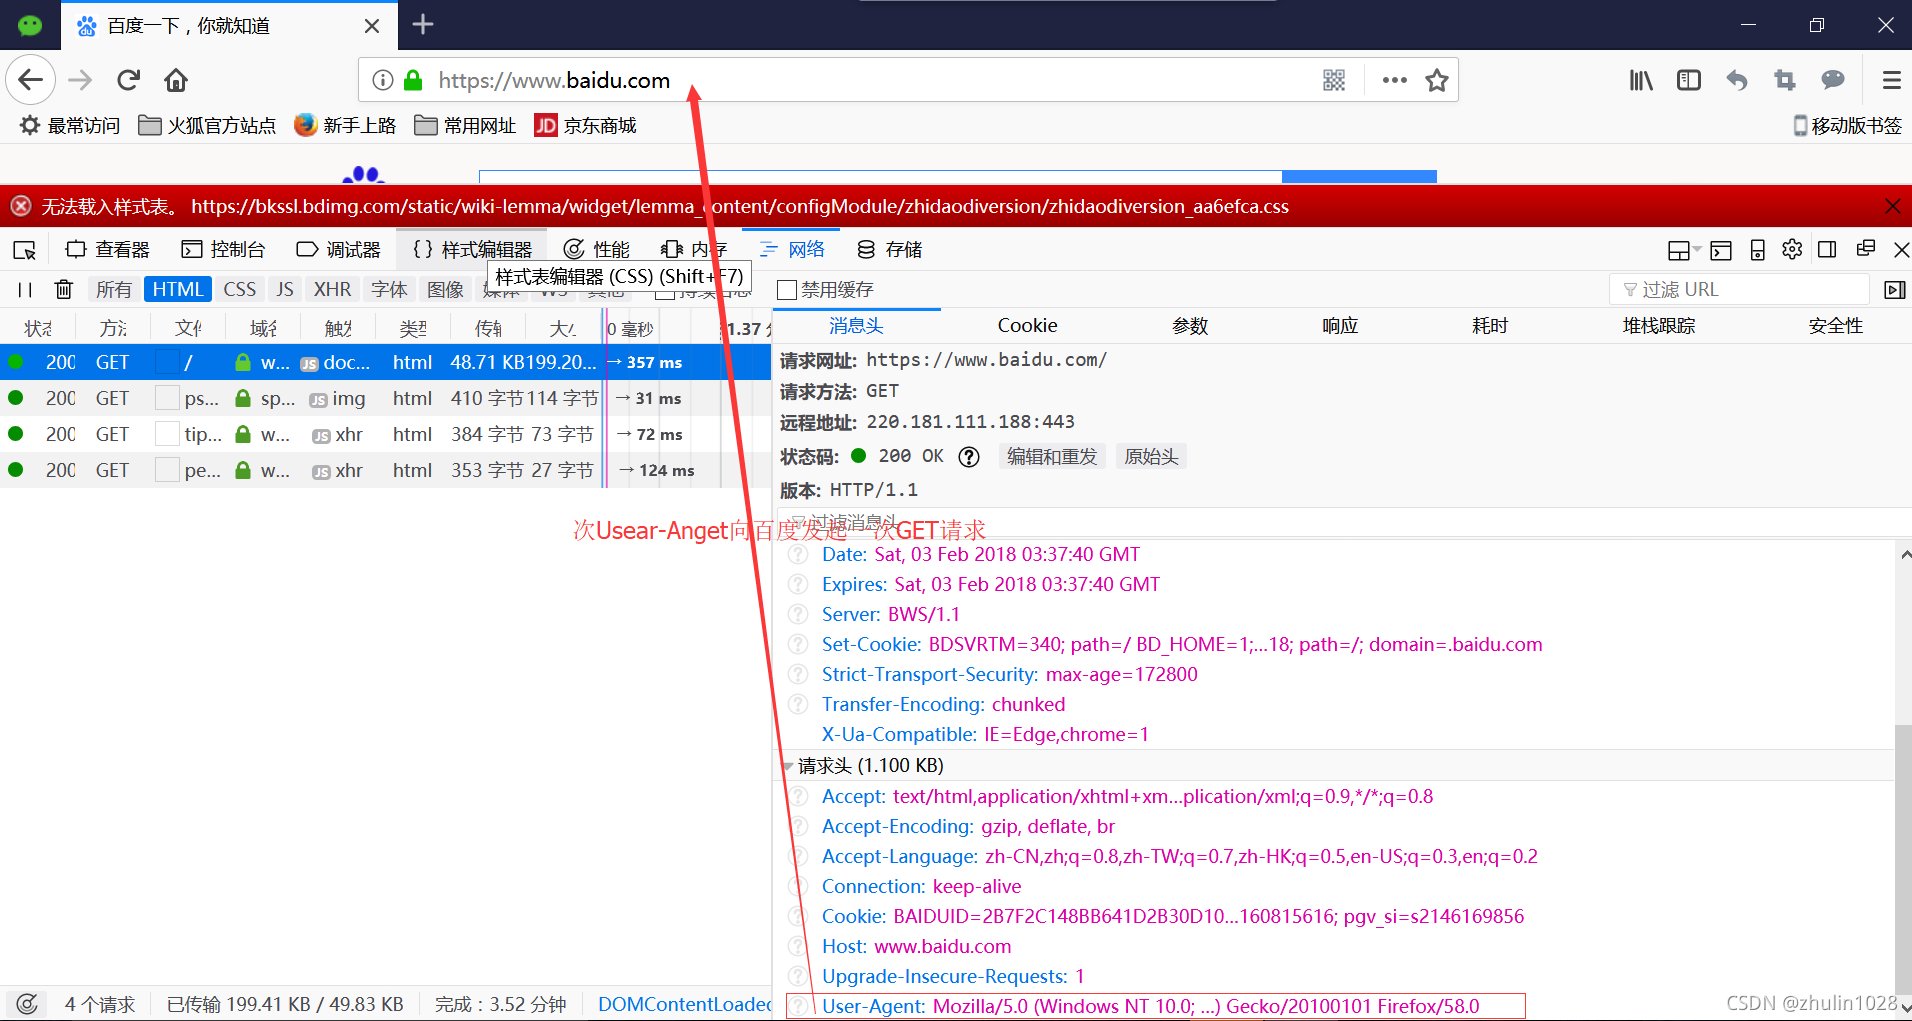Click the browser back arrow button
Viewport: 1912px width, 1021px height.
pos(31,80)
